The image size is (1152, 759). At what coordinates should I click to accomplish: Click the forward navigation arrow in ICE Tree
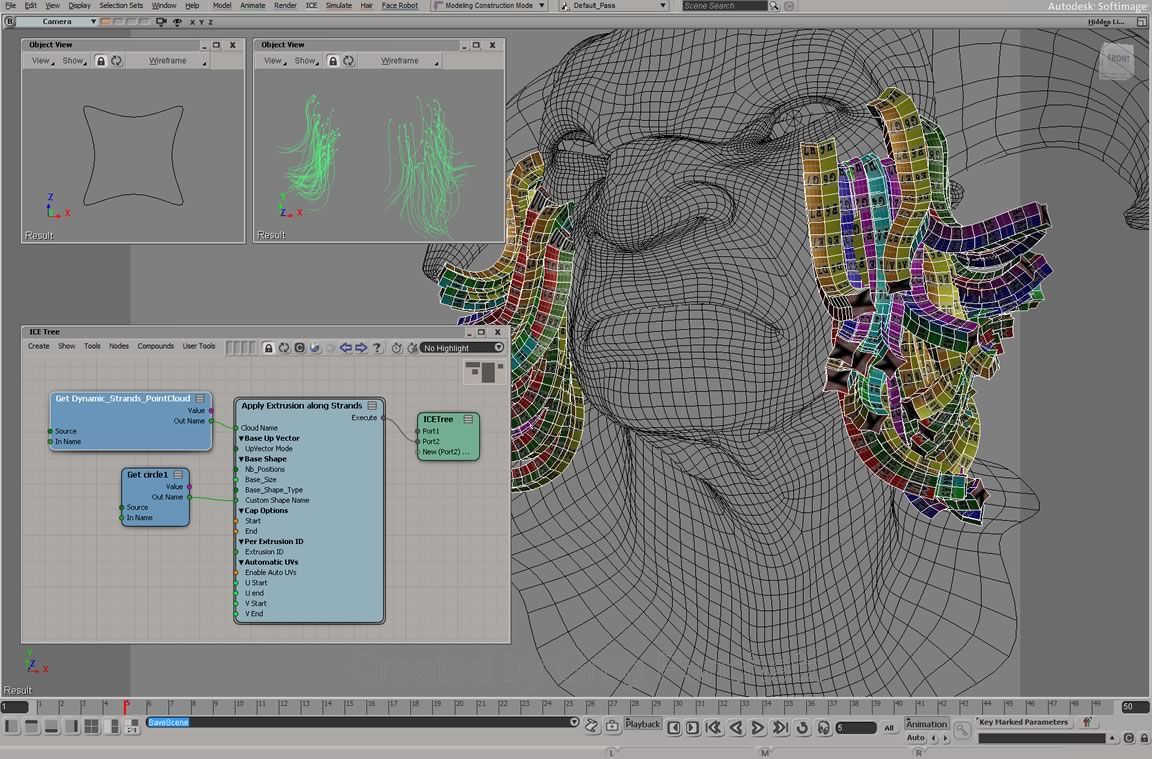tap(361, 347)
